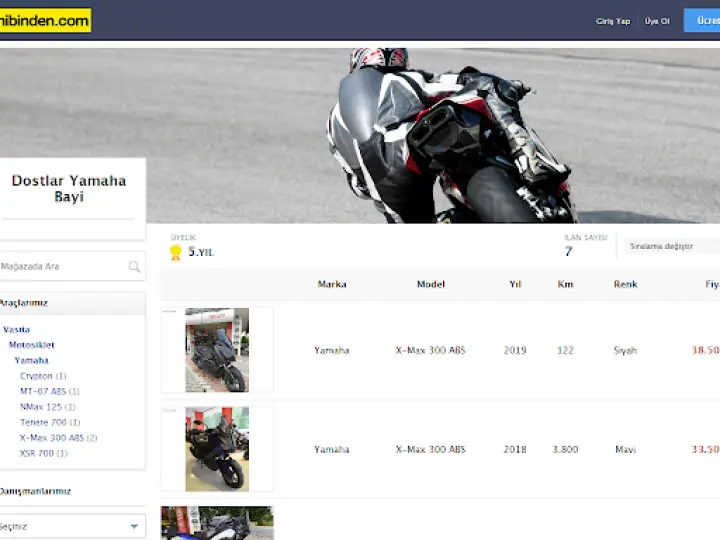
Task: Click the magnifier search icon in Mağazada Ara
Action: click(134, 266)
